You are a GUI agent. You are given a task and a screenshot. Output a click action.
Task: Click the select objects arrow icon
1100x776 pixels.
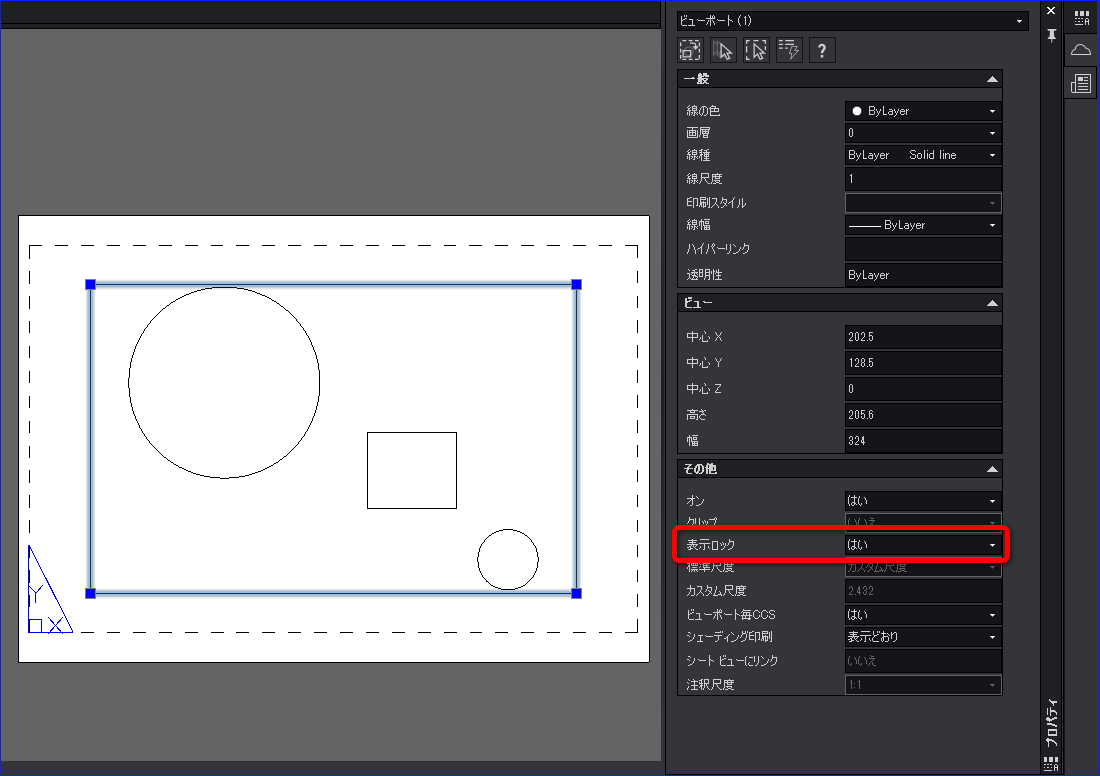coord(723,50)
